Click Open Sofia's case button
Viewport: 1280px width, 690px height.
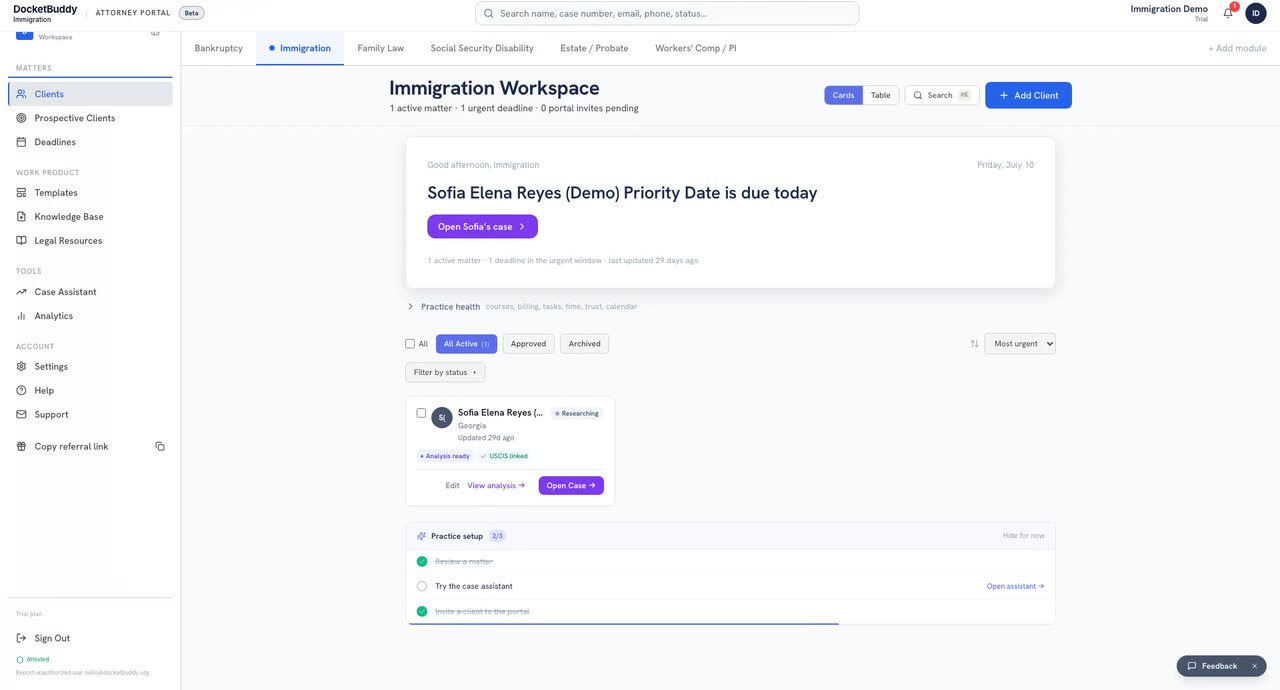click(x=482, y=227)
